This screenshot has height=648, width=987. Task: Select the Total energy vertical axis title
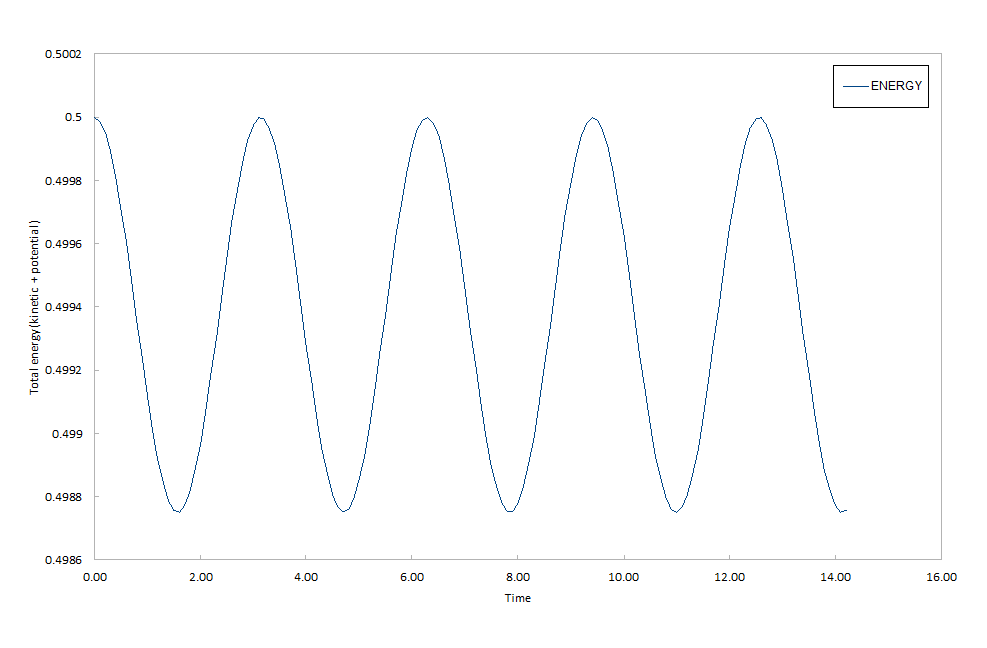pos(34,307)
